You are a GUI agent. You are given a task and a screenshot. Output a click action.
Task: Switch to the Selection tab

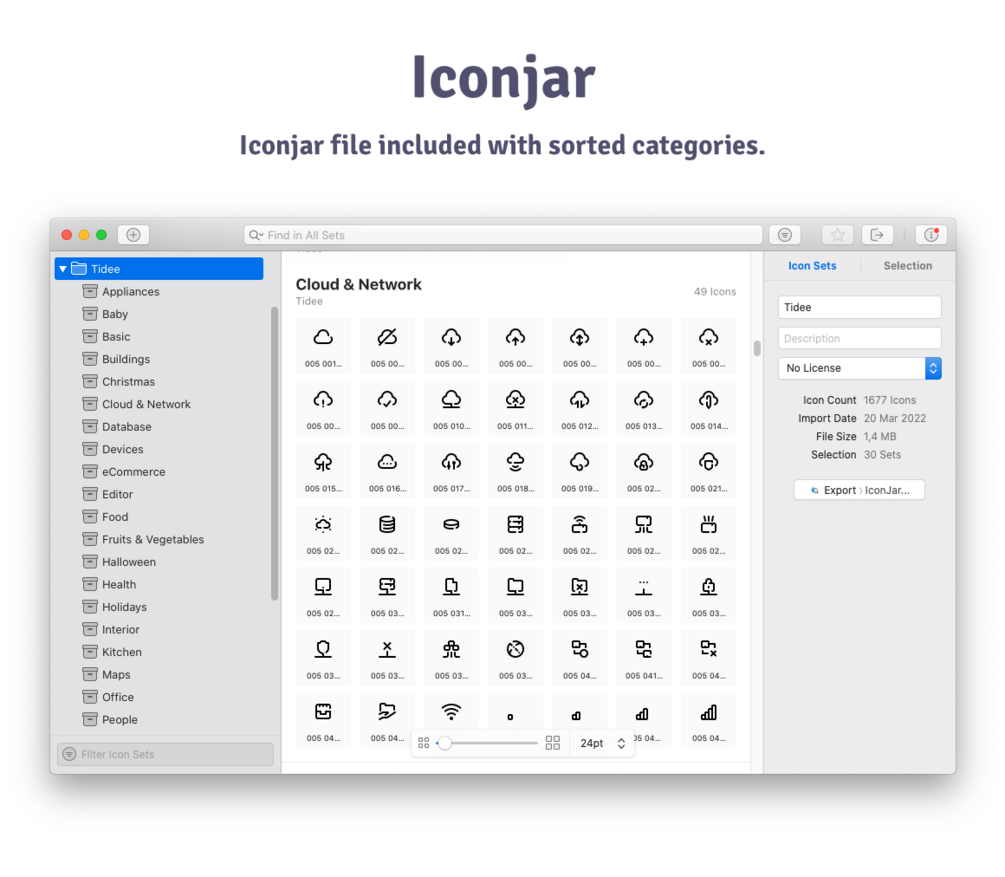[908, 265]
